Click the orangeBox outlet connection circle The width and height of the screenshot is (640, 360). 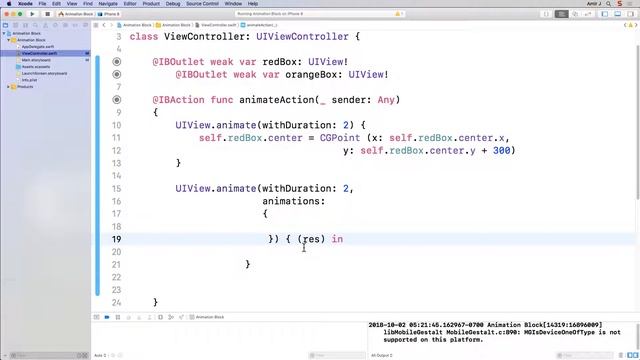(x=117, y=74)
